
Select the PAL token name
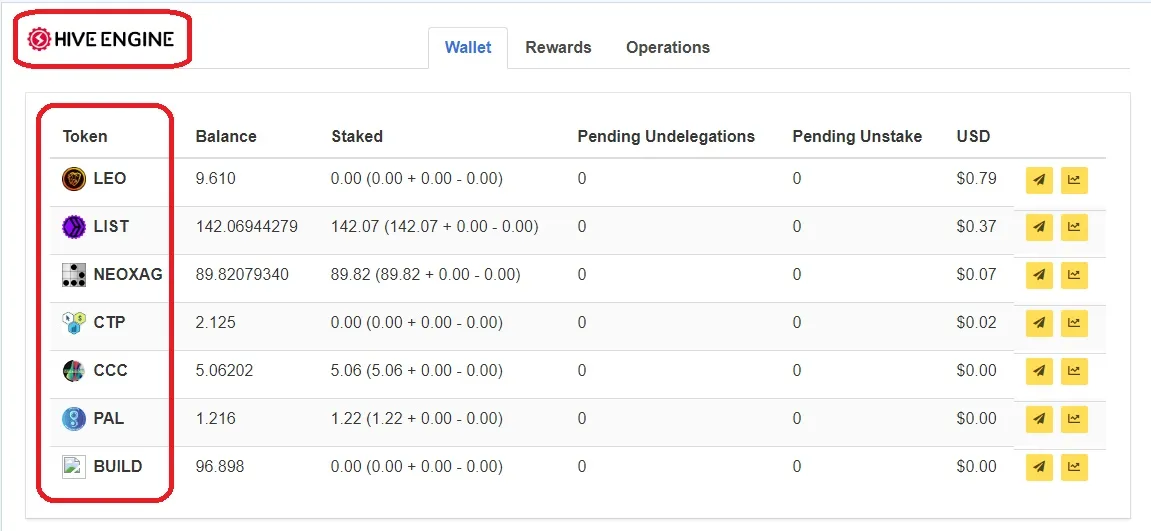click(109, 419)
